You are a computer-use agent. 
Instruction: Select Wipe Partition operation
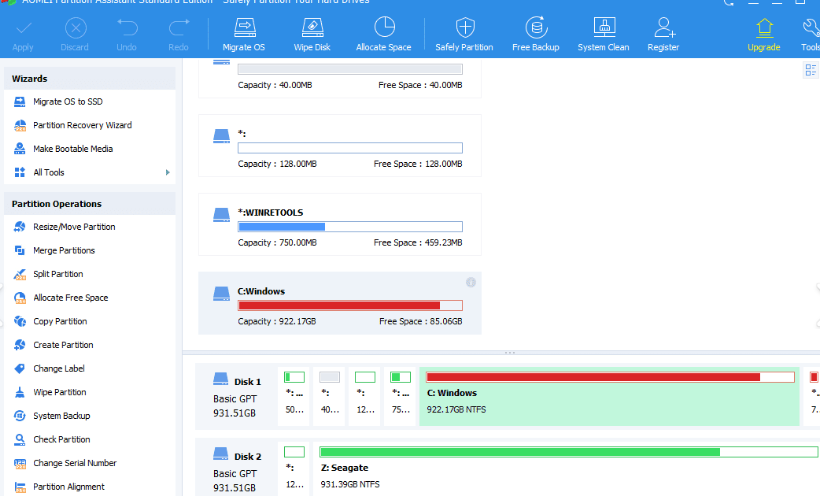pos(60,391)
